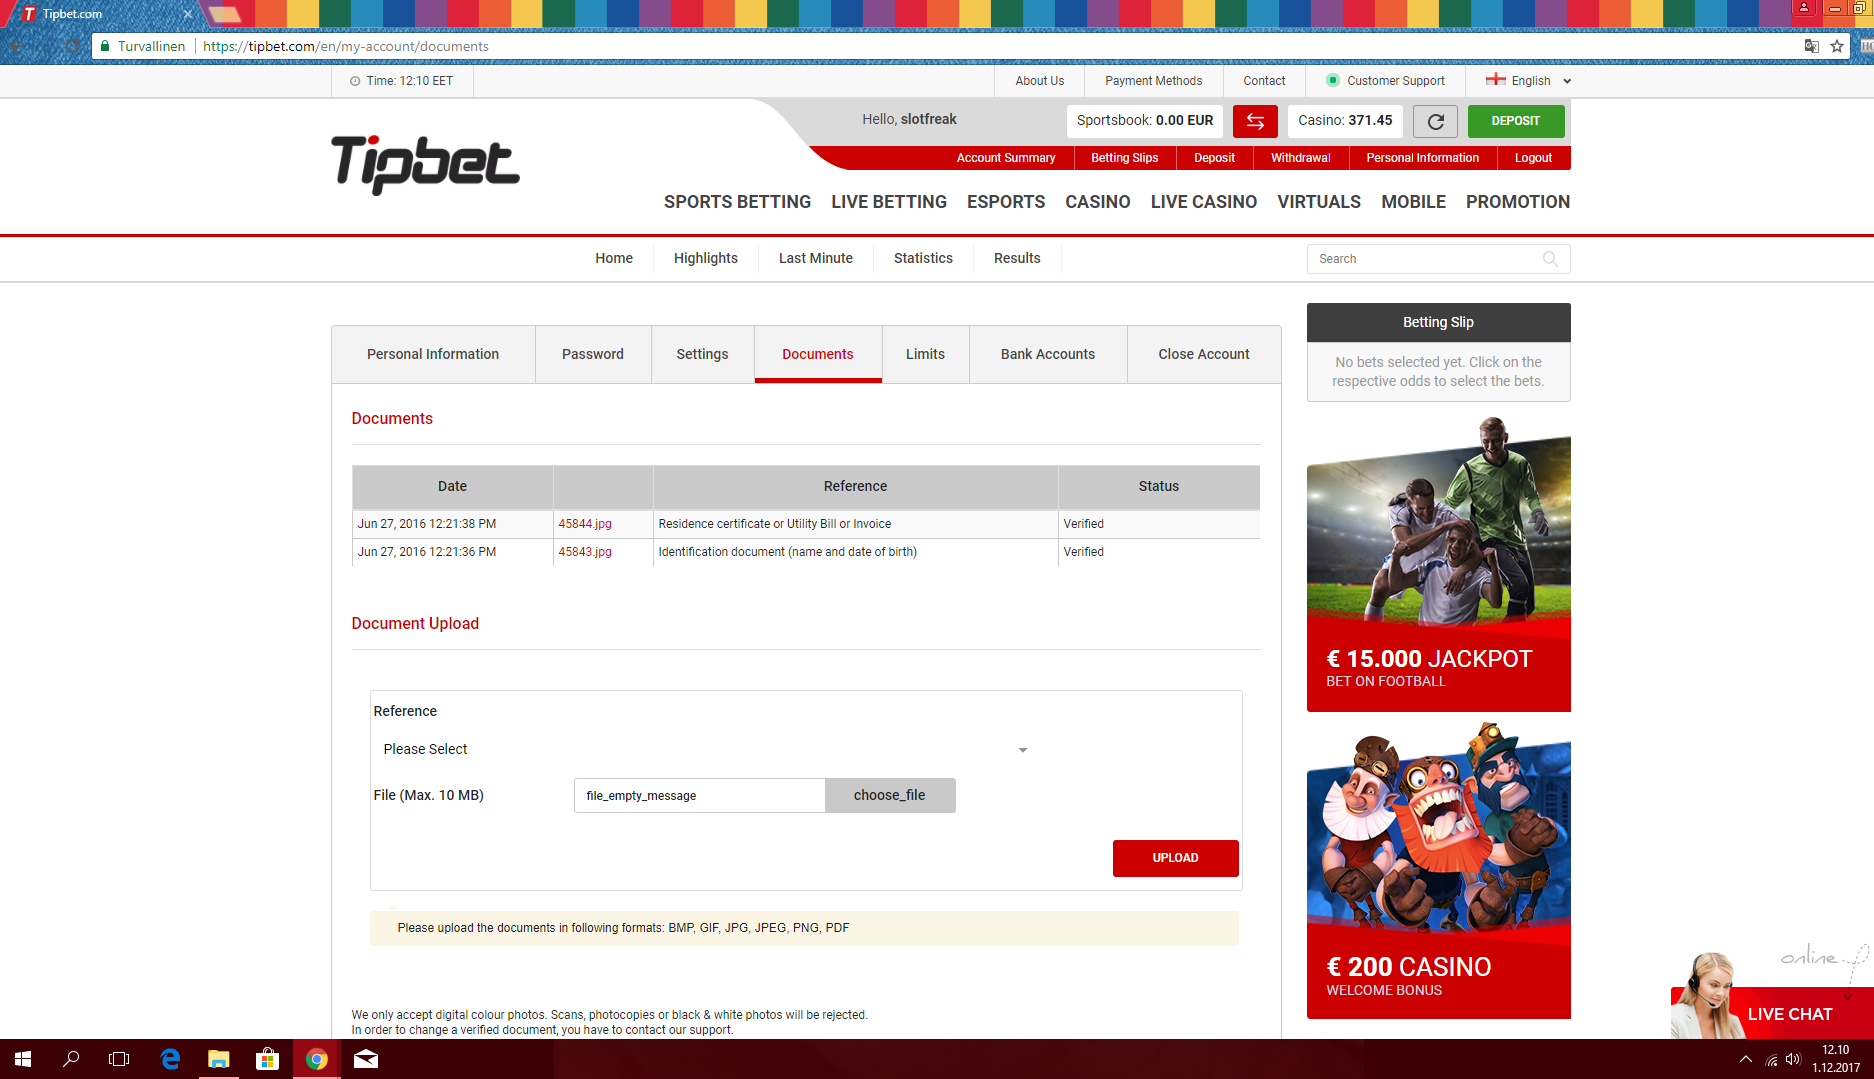Viewport: 1874px width, 1079px height.
Task: Open Customer Support link
Action: pyautogui.click(x=1385, y=81)
